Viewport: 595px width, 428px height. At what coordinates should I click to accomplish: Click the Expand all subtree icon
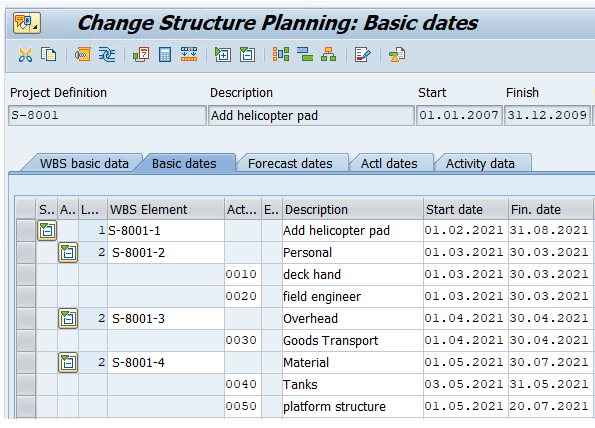223,55
